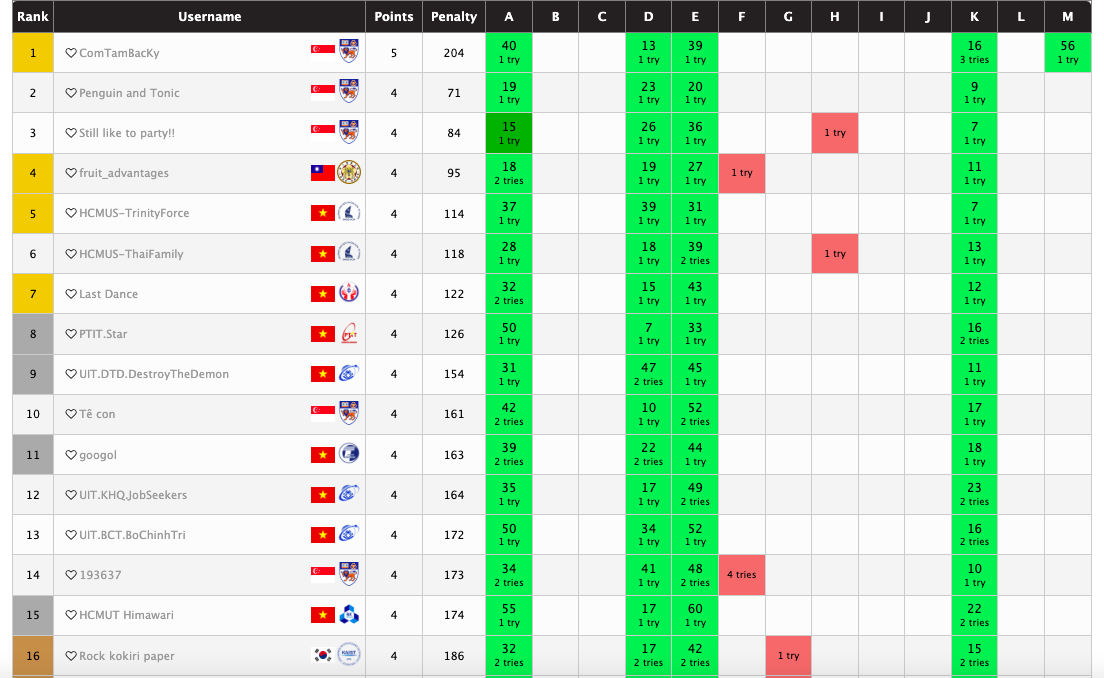
Task: Toggle the heart beside Penguin and Tonic
Action: (x=71, y=93)
